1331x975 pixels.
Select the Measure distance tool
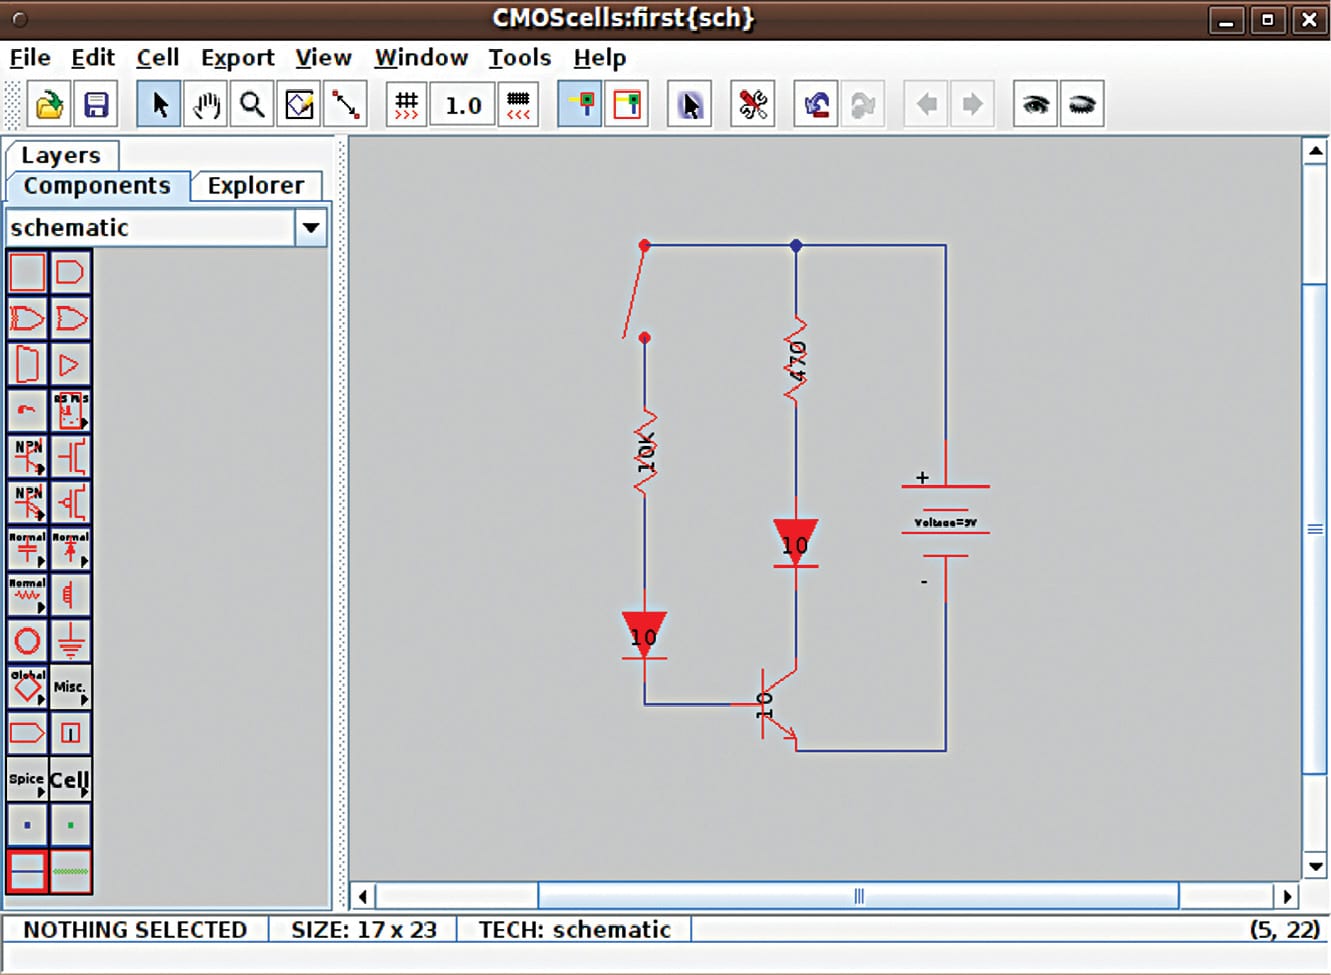pyautogui.click(x=346, y=105)
